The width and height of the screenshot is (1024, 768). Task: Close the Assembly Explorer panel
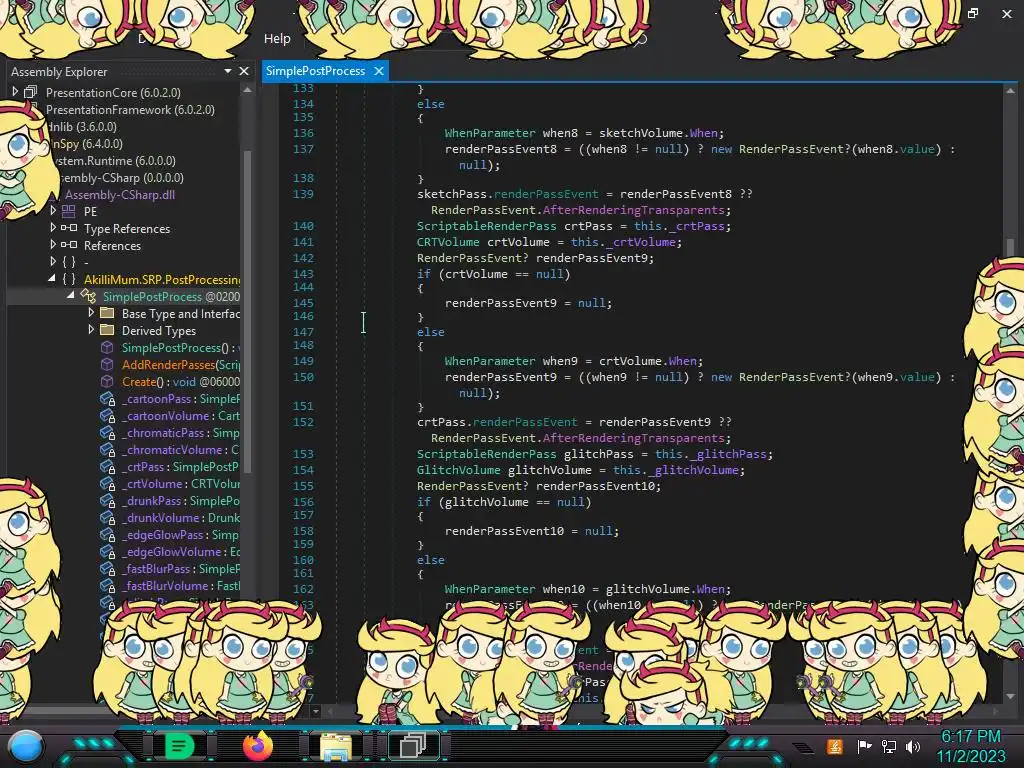coord(244,71)
